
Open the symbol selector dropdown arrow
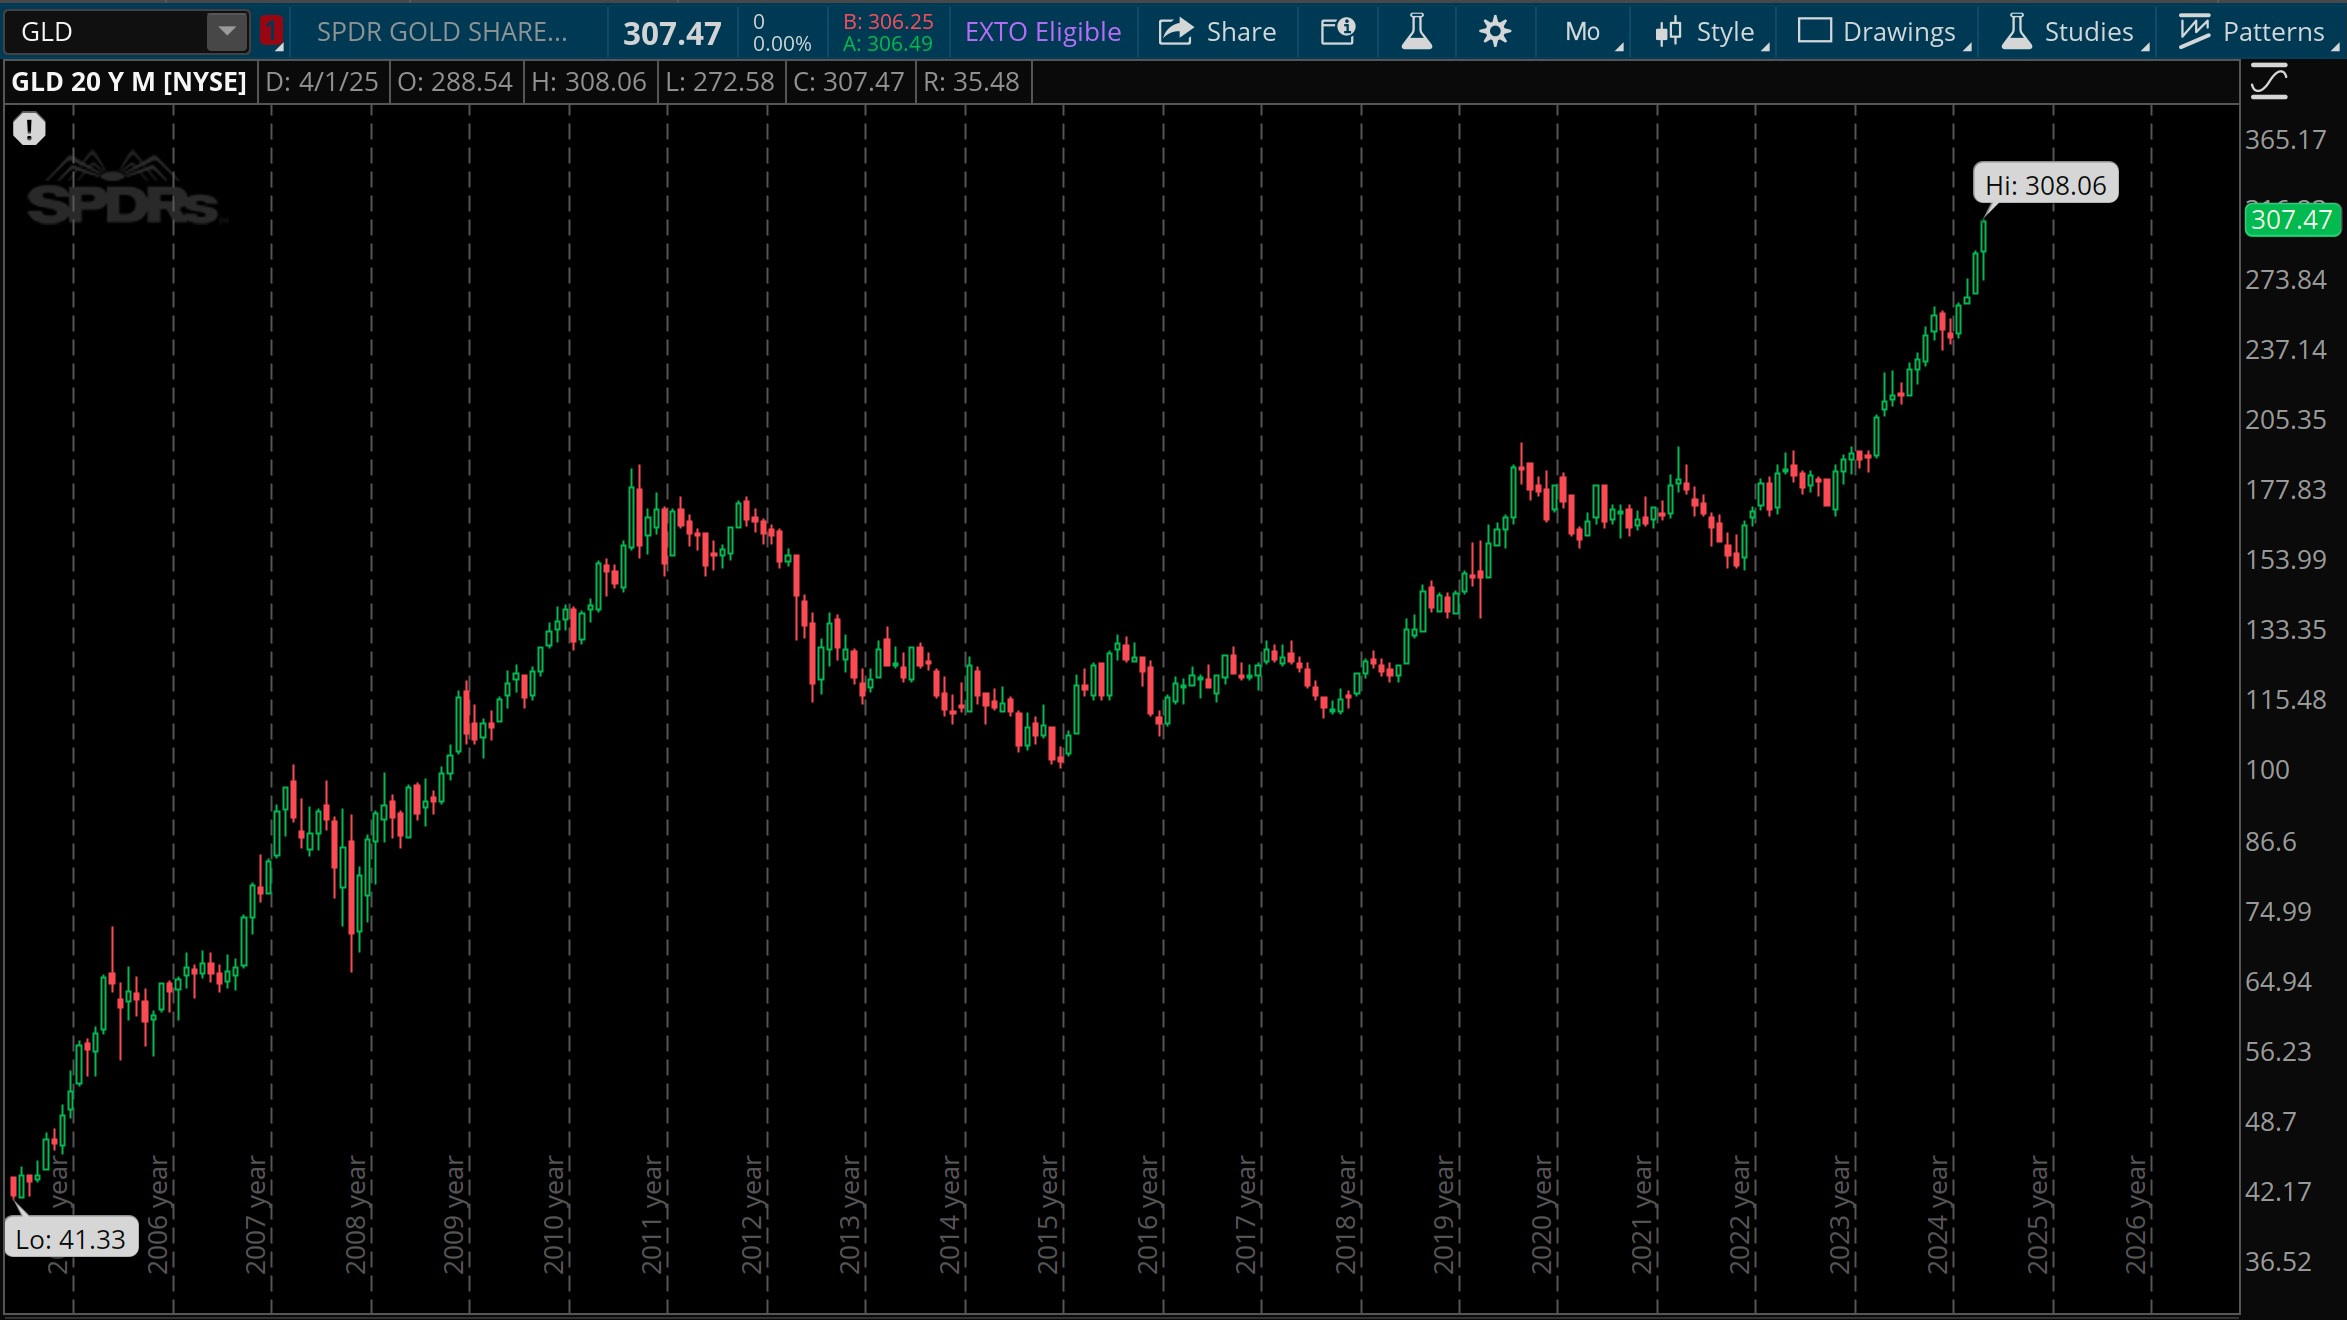[x=228, y=32]
